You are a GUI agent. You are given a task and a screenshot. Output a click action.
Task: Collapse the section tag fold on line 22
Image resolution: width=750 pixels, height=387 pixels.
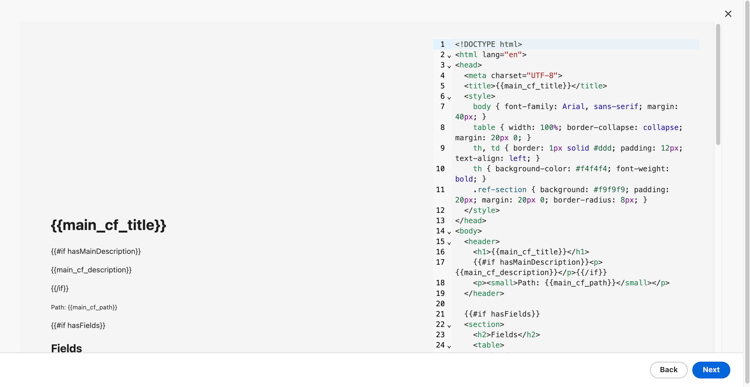[449, 325]
